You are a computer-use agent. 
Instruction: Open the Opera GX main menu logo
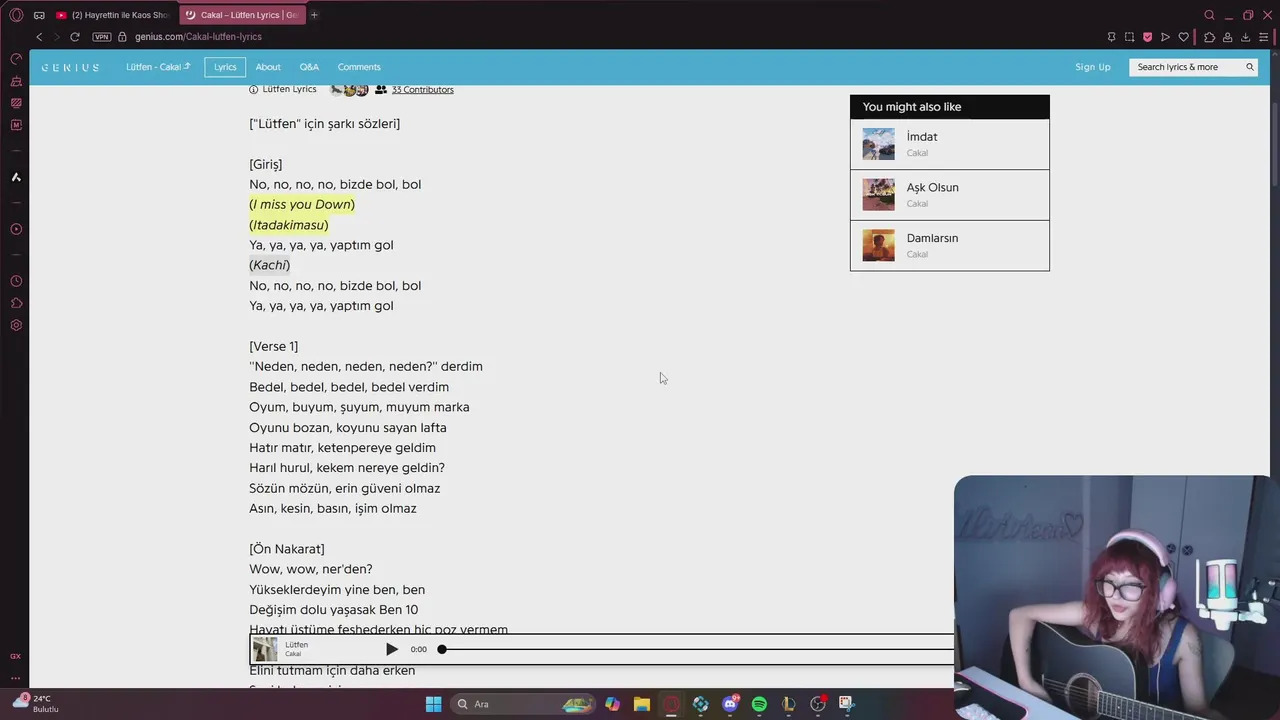(x=16, y=15)
